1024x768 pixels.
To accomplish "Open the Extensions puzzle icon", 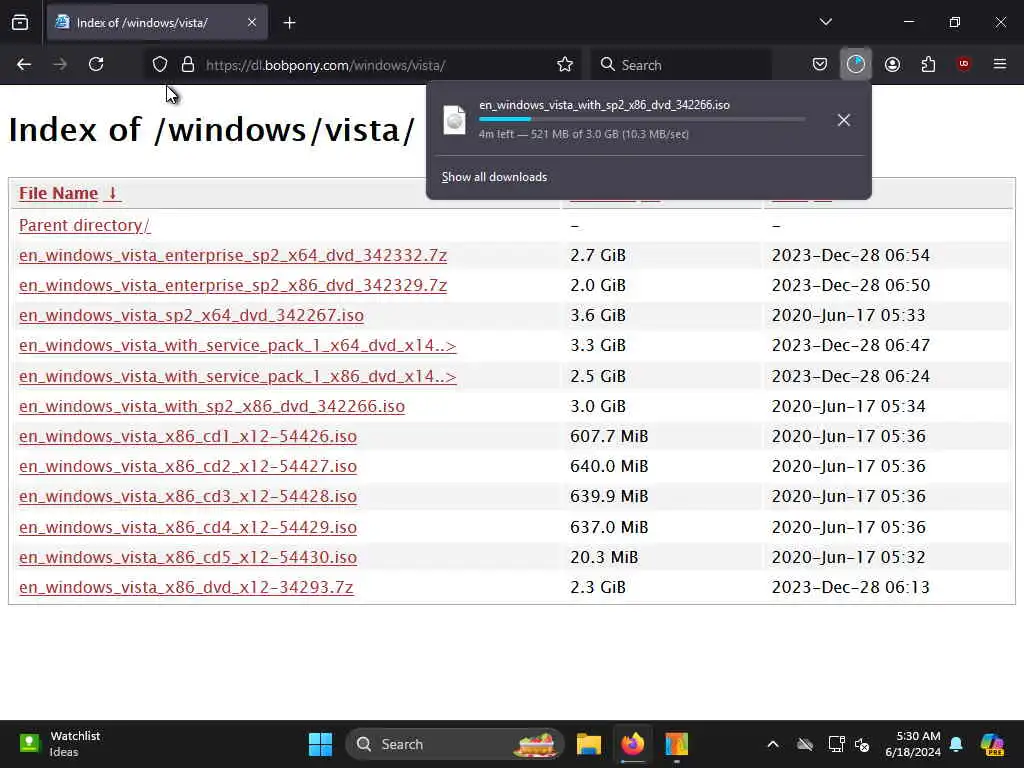I will [928, 65].
